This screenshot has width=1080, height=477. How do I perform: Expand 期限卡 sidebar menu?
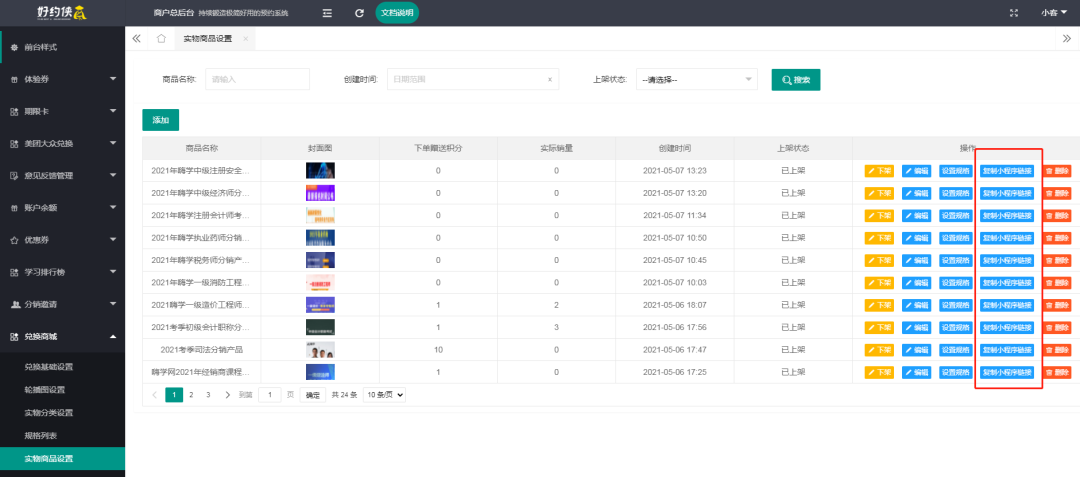click(x=63, y=112)
